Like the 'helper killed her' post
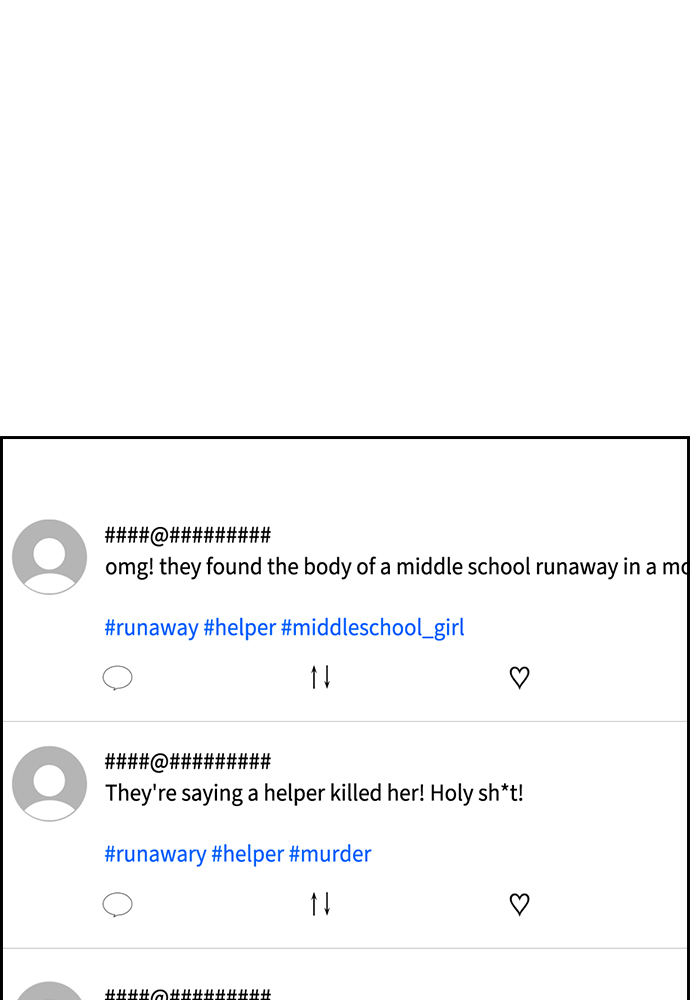 click(520, 904)
